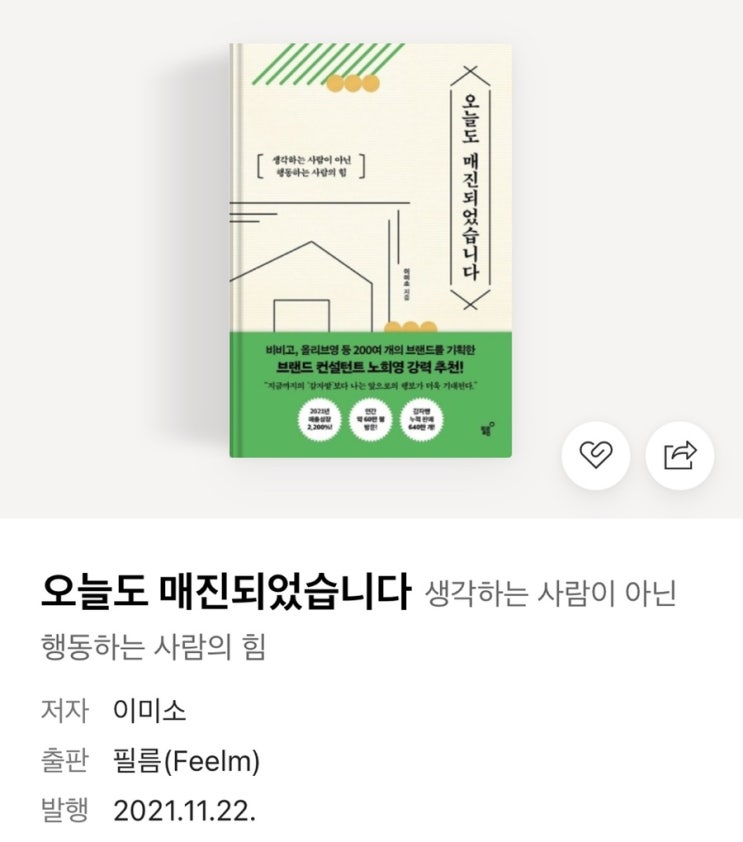Click subtitle line 행동하는 사람의 힘
This screenshot has height=842, width=743.
pyautogui.click(x=154, y=646)
